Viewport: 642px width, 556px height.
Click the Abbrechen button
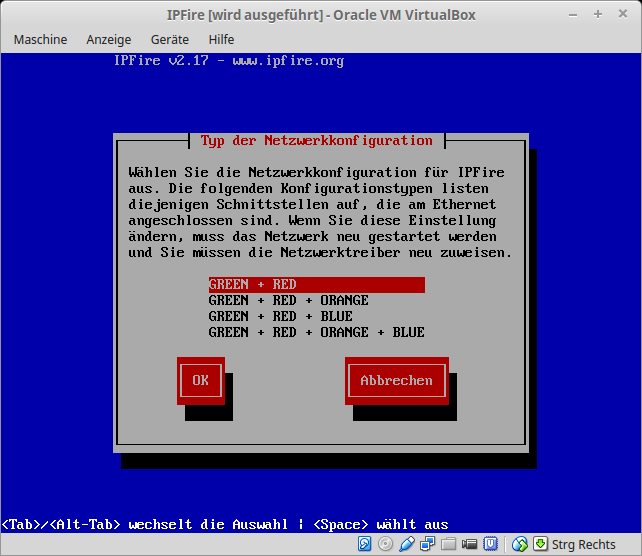397,380
